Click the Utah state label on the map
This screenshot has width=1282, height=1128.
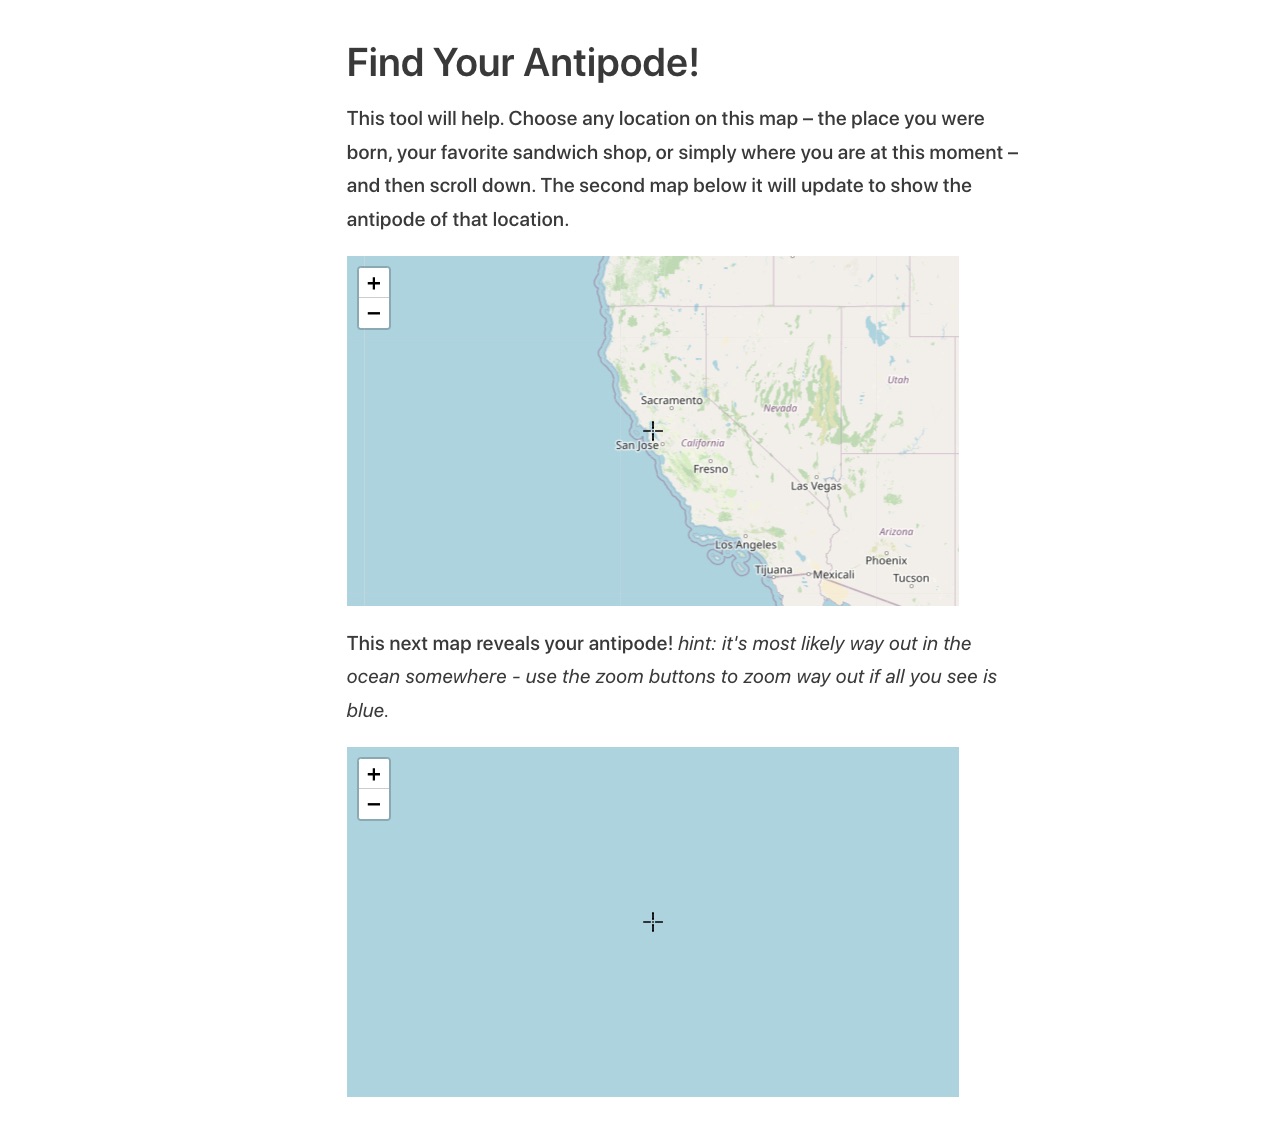(x=898, y=380)
